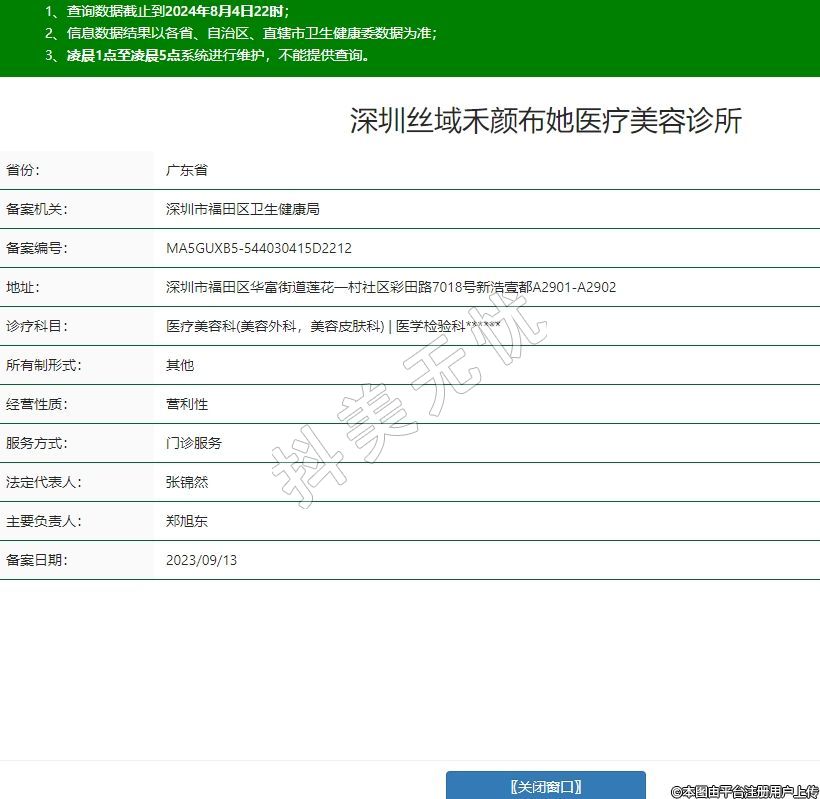Click main responsible person 郑旭东
Screen dimensions: 820x799
coord(187,521)
